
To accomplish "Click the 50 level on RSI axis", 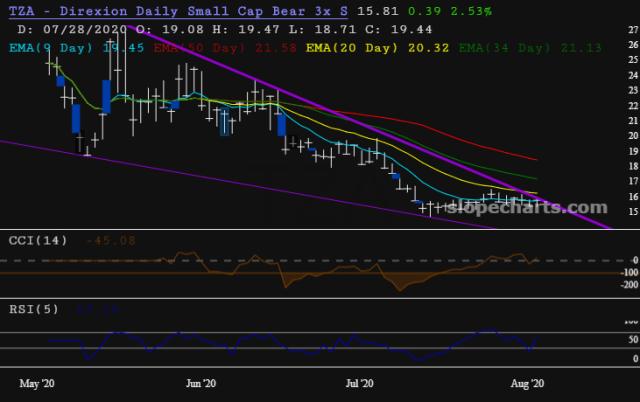I will coord(630,341).
